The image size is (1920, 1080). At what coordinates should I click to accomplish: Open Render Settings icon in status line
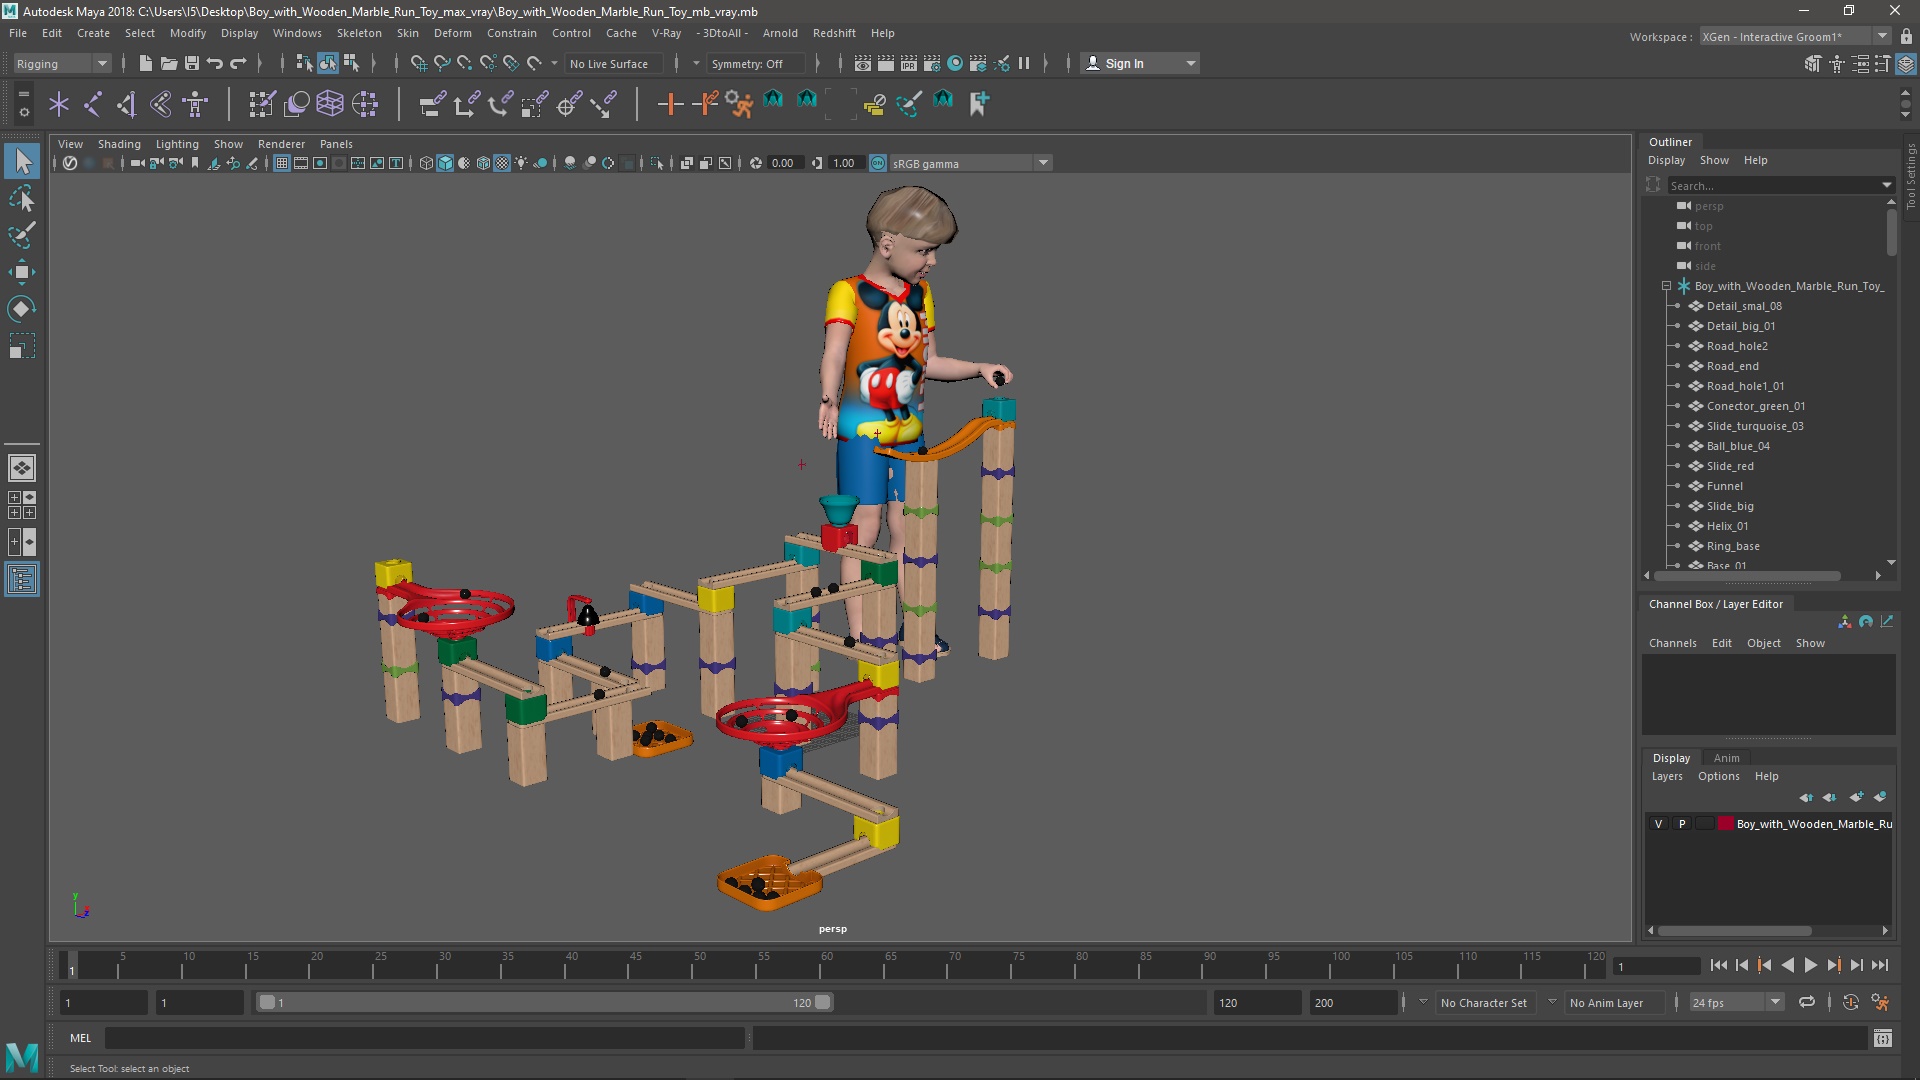point(932,63)
